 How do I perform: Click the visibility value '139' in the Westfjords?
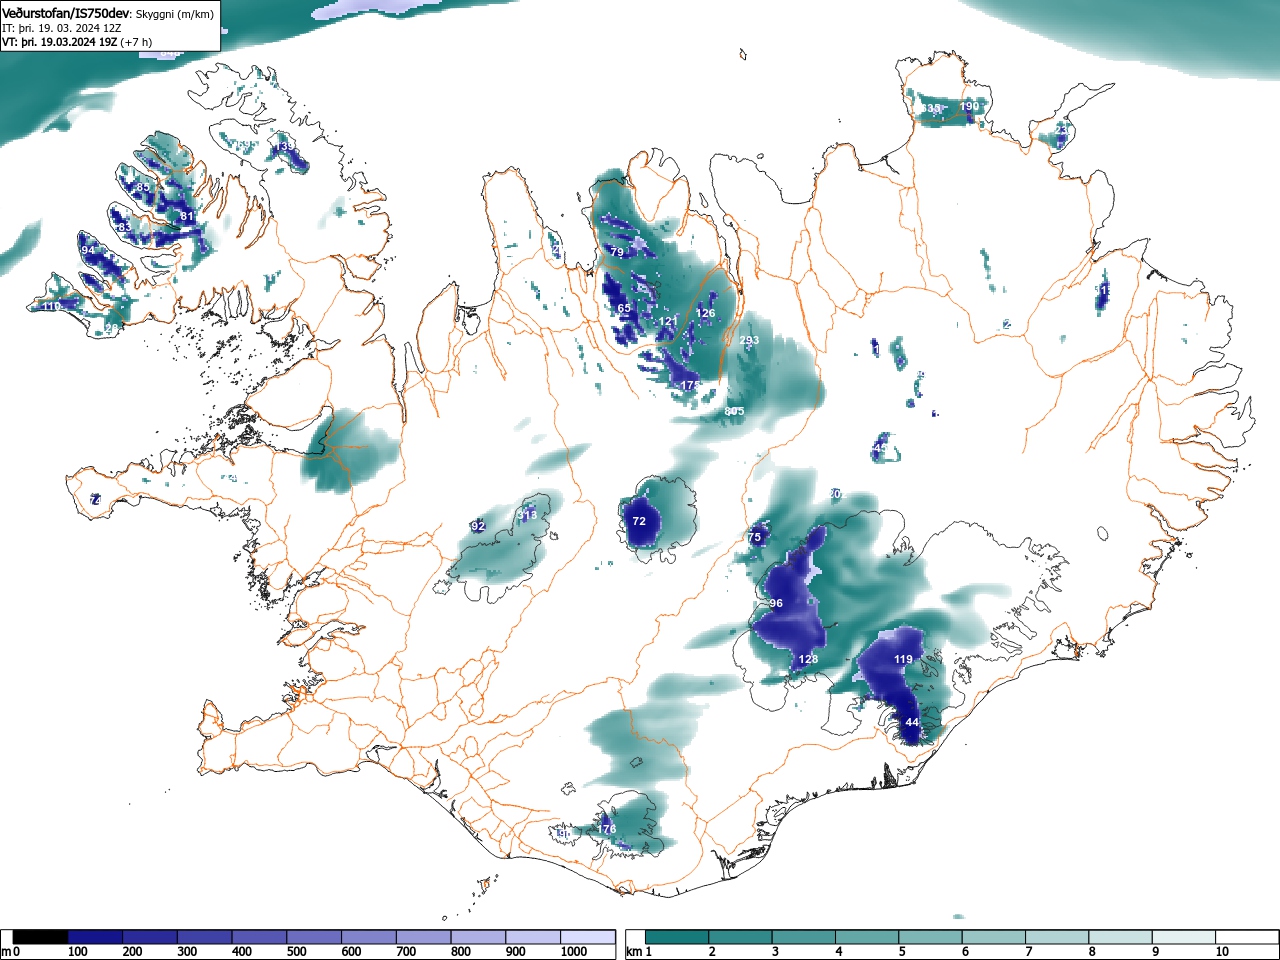coord(286,146)
